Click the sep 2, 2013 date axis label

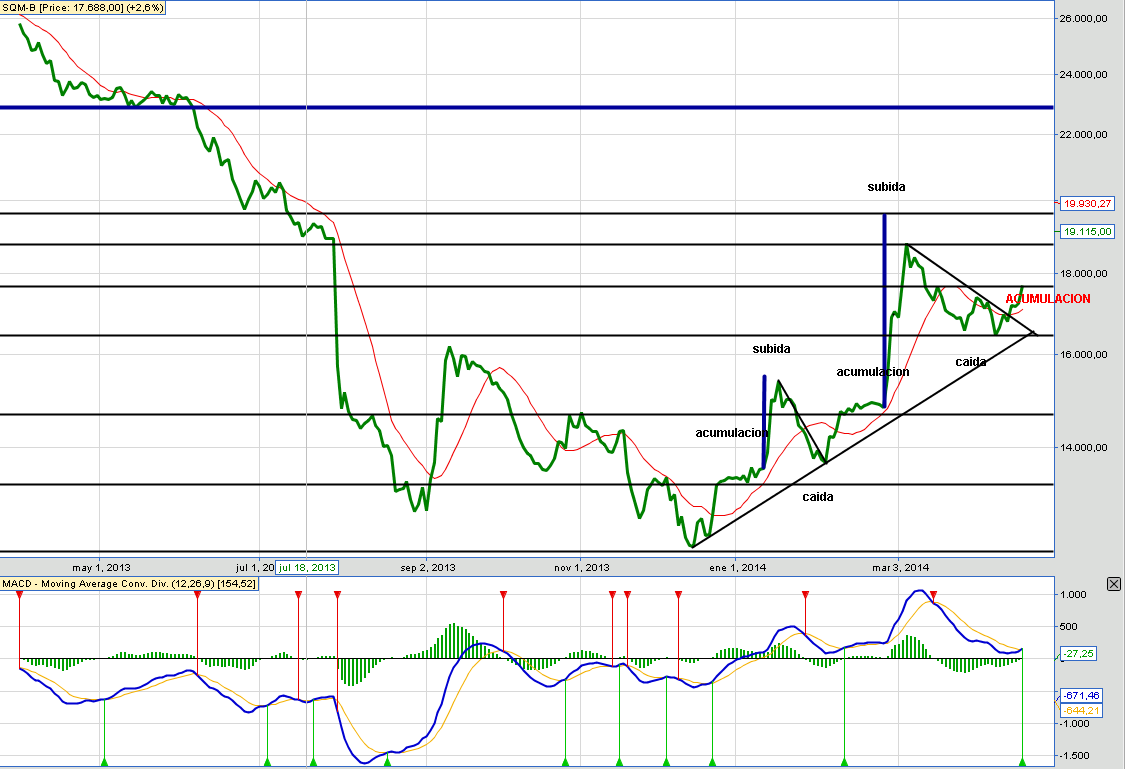[428, 567]
